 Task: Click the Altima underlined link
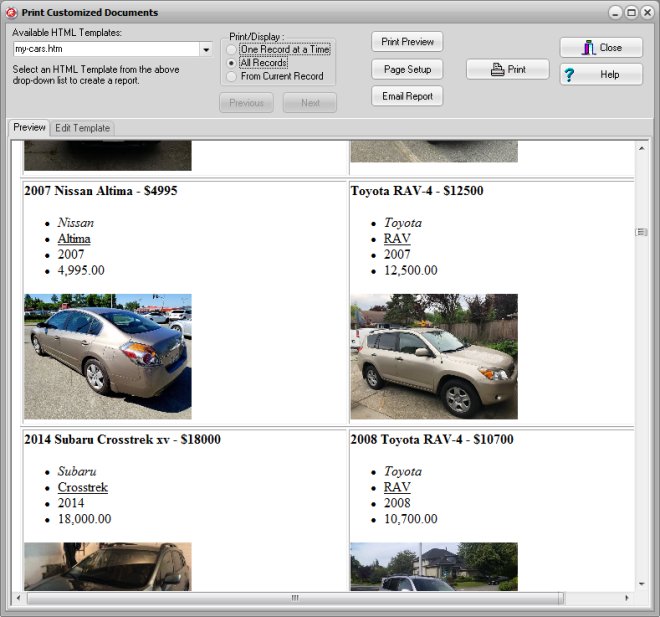pos(74,239)
